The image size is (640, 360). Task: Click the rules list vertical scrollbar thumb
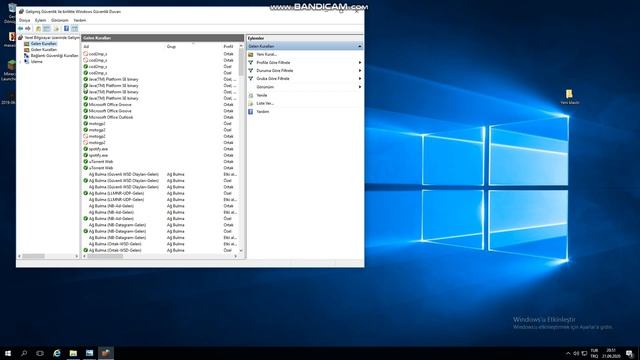click(x=241, y=62)
